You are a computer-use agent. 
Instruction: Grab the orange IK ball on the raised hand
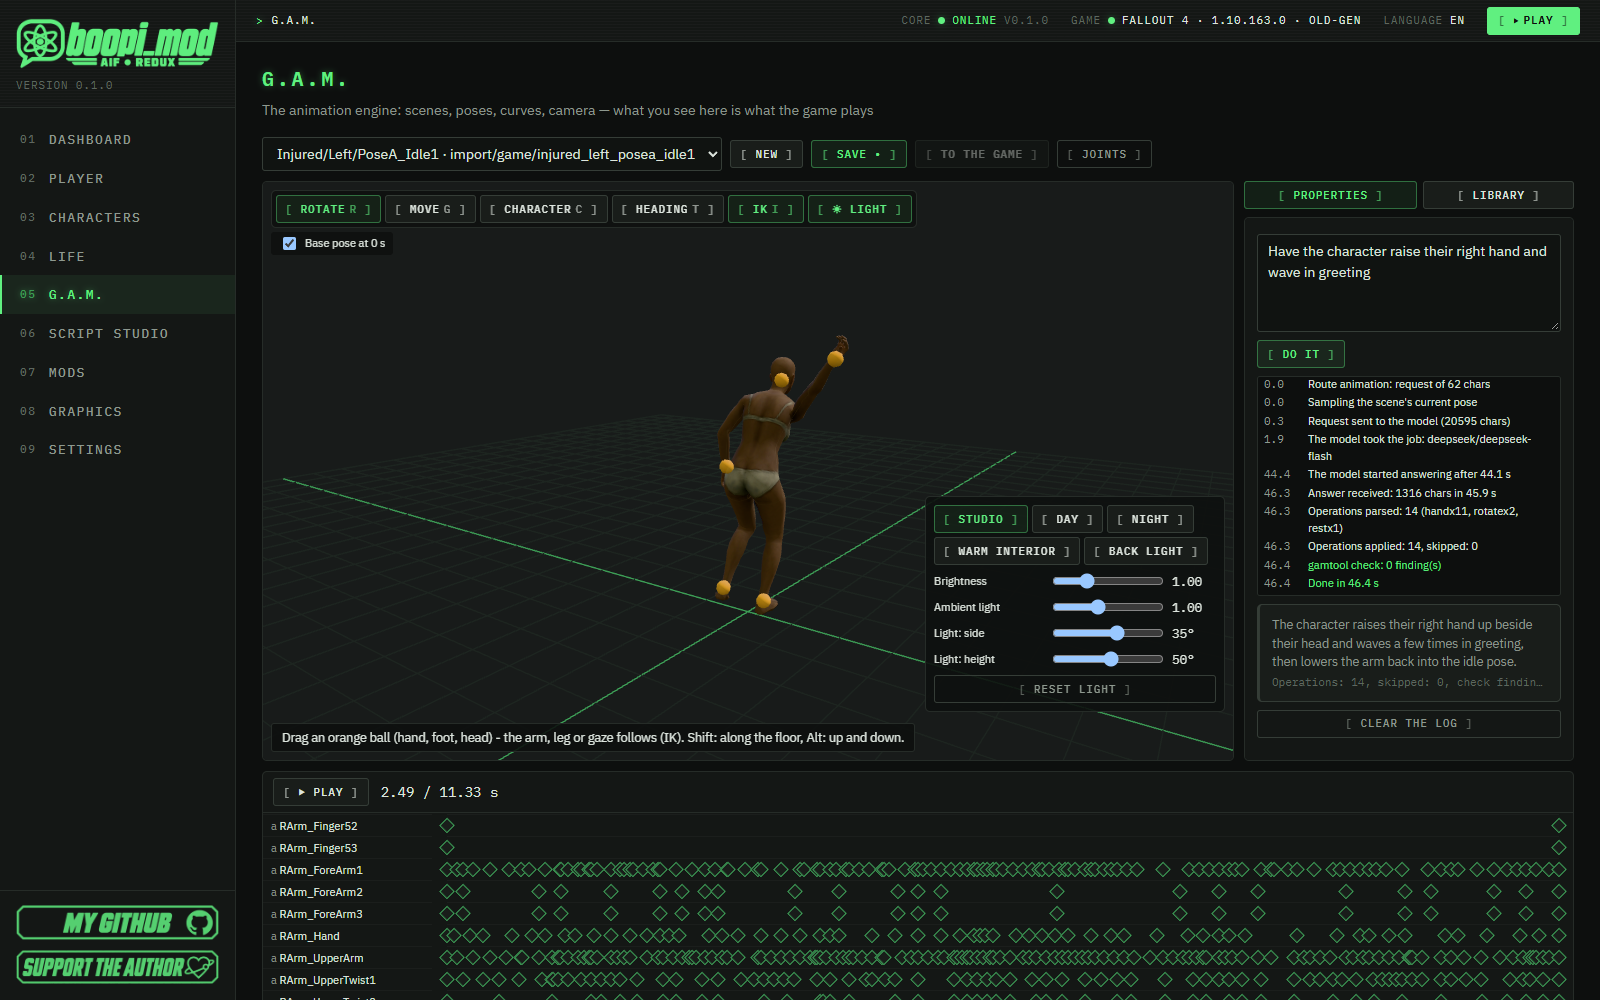pyautogui.click(x=835, y=358)
